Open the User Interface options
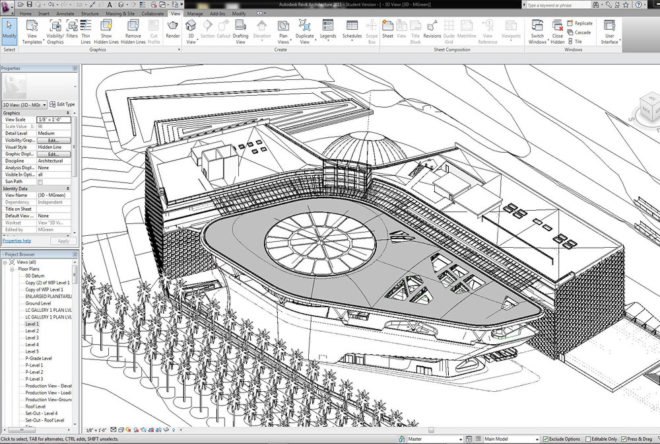 609,32
